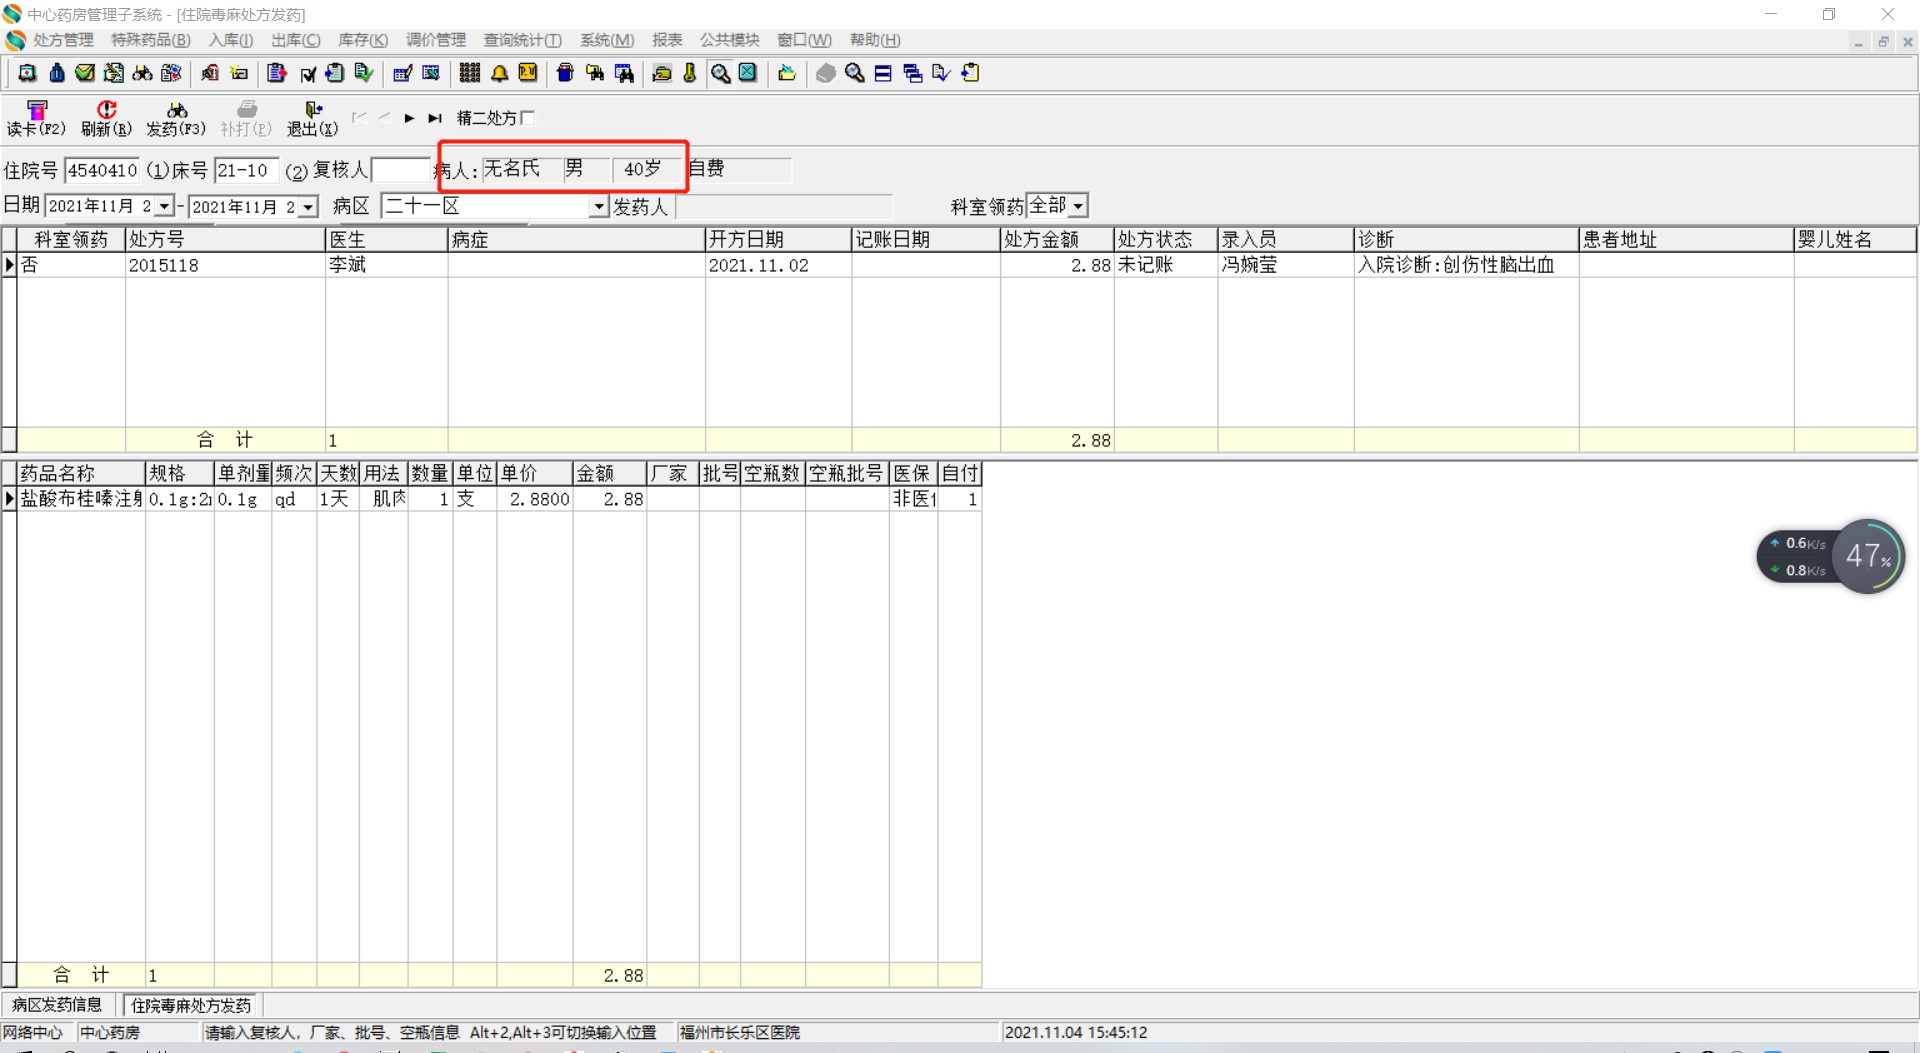Click the blue bottle toolbar icon
The width and height of the screenshot is (1920, 1053).
57,73
